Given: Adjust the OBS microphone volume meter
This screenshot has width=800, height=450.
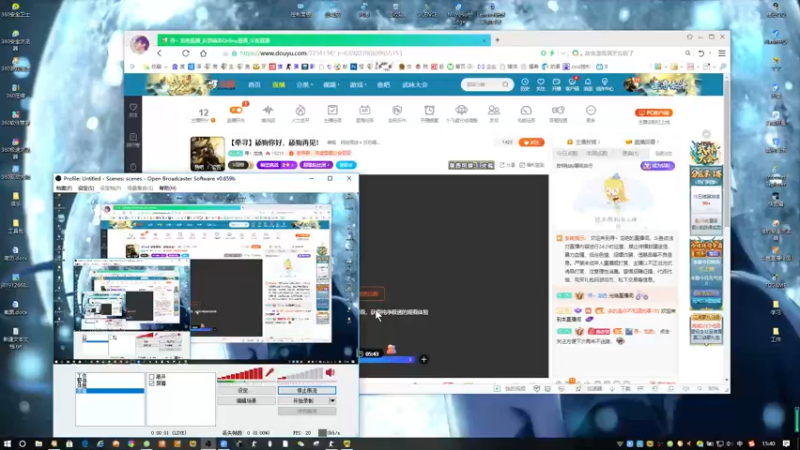Looking at the screenshot, I should (240, 374).
